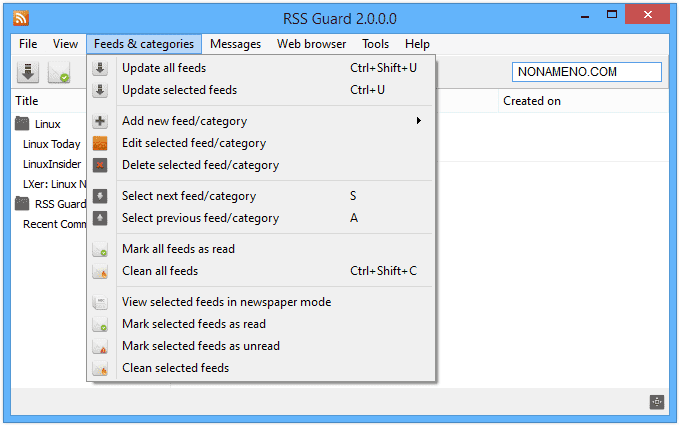Select the LinuxInsider feed in the list
679x425 pixels.
click(52, 164)
